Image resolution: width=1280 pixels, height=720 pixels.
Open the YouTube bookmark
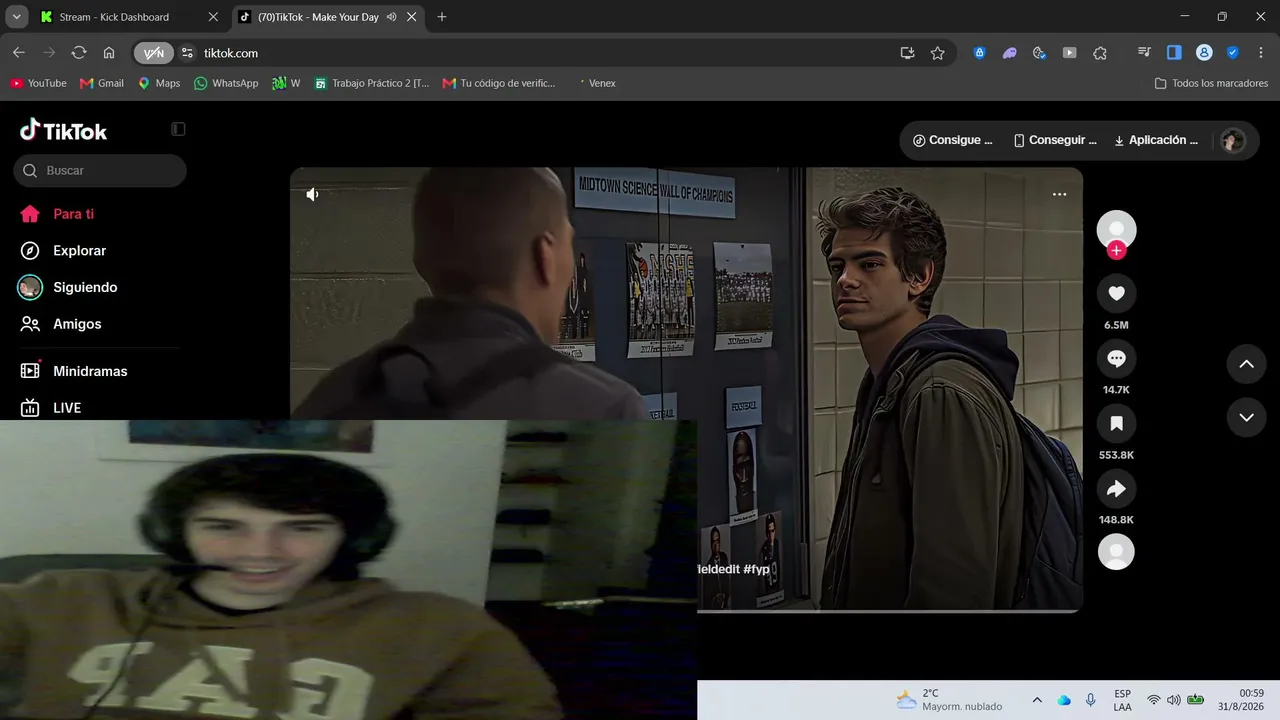tap(38, 83)
